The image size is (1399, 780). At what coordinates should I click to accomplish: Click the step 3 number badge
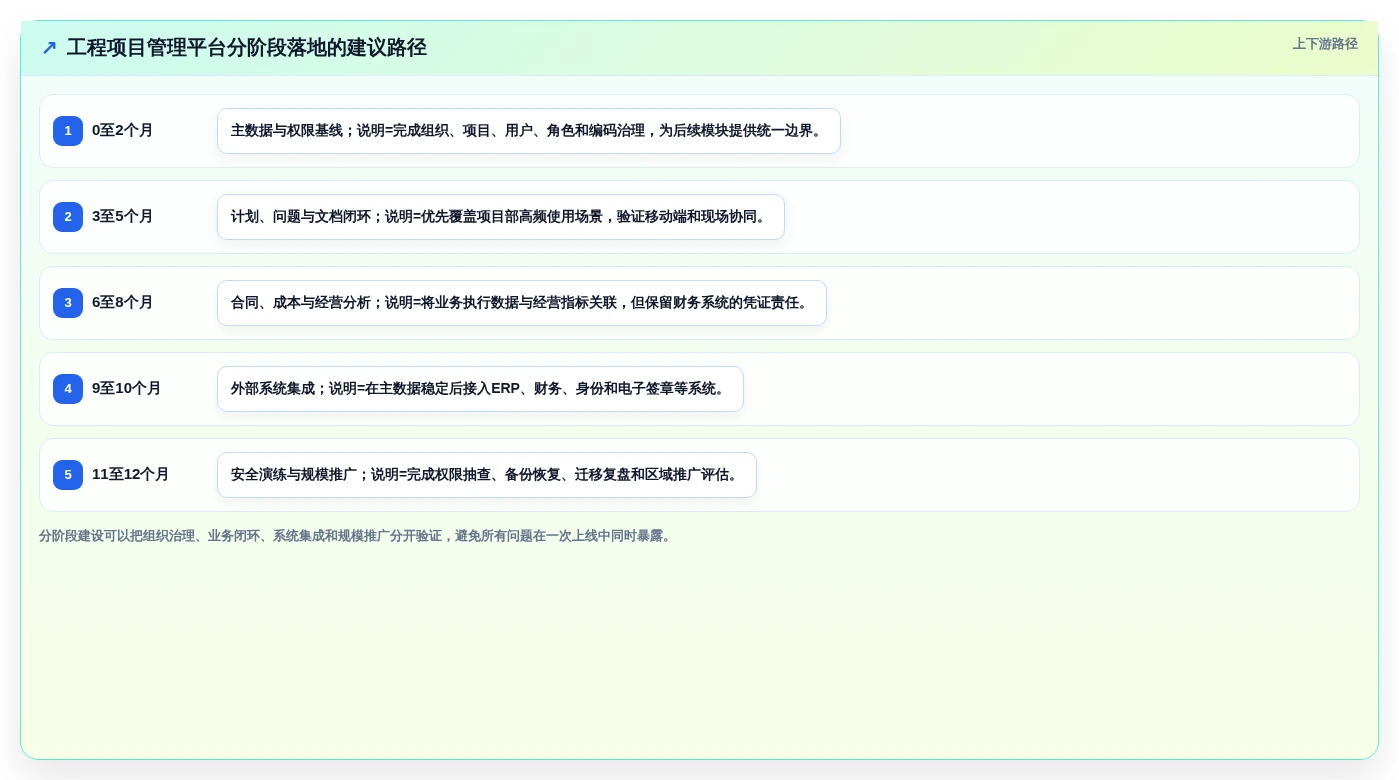click(68, 303)
